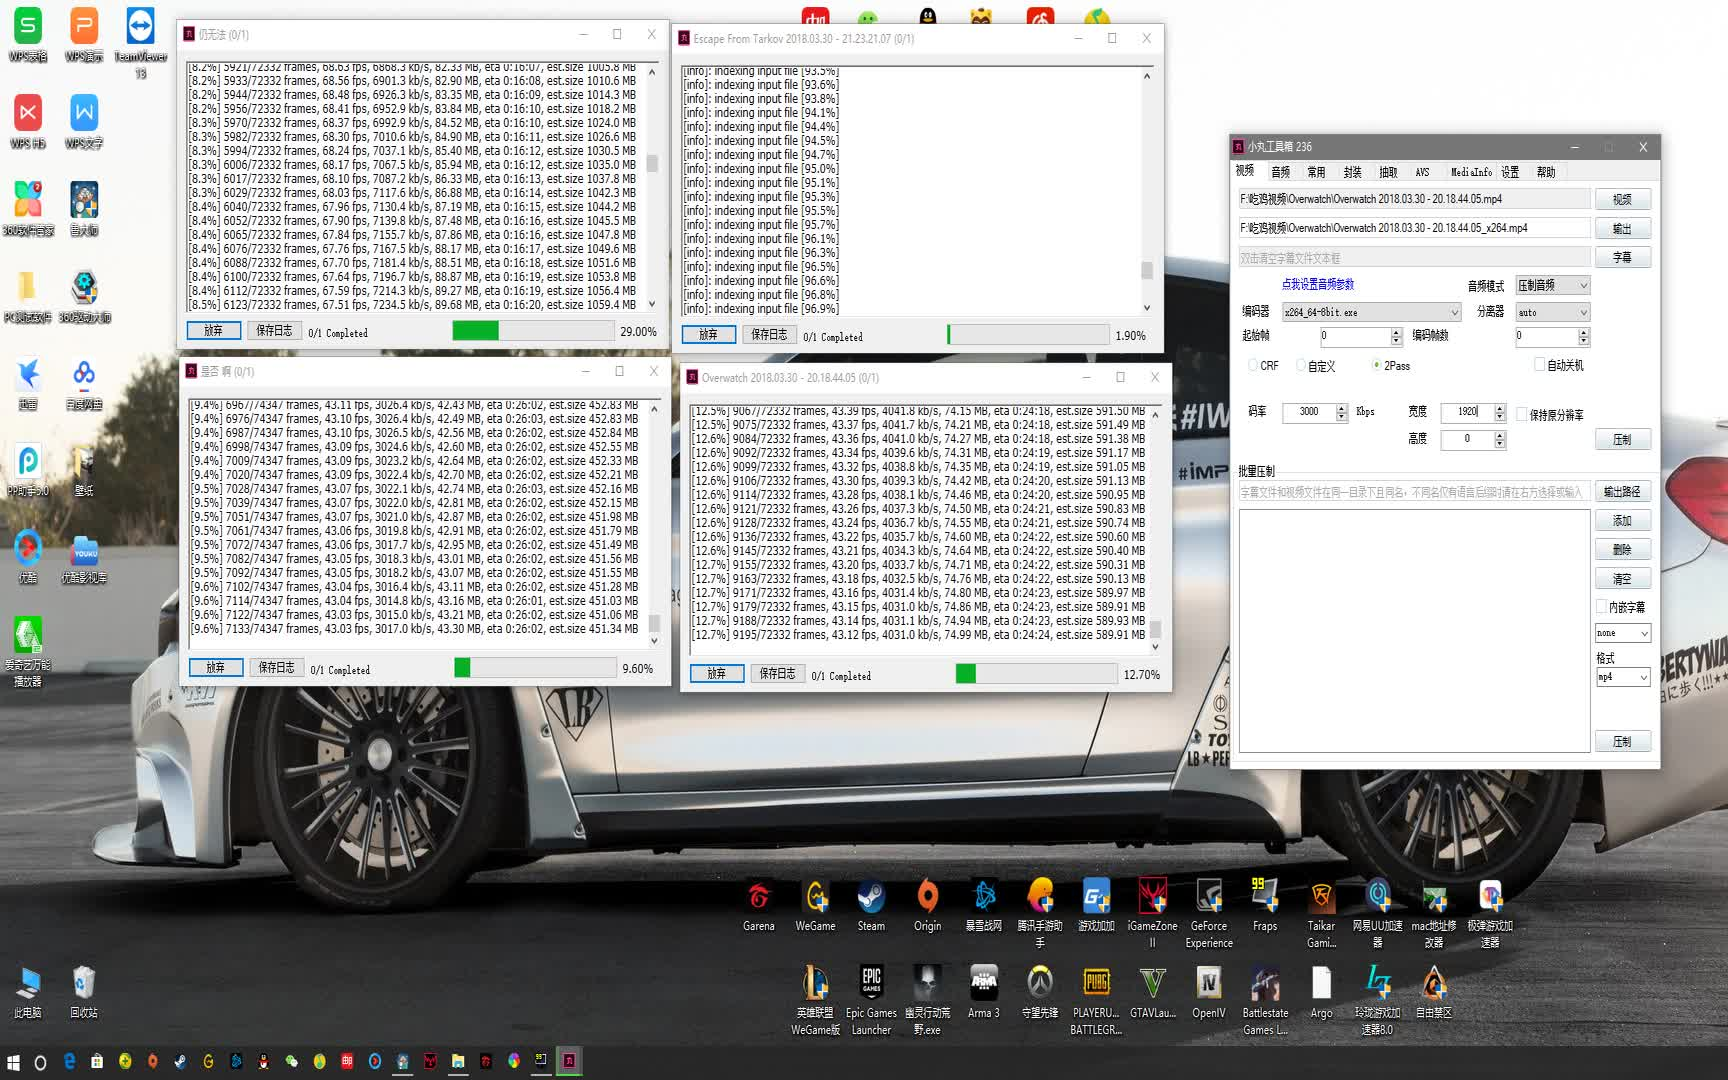Click 输出路径 batch button
Screen dimensions: 1728x1080
[1622, 491]
